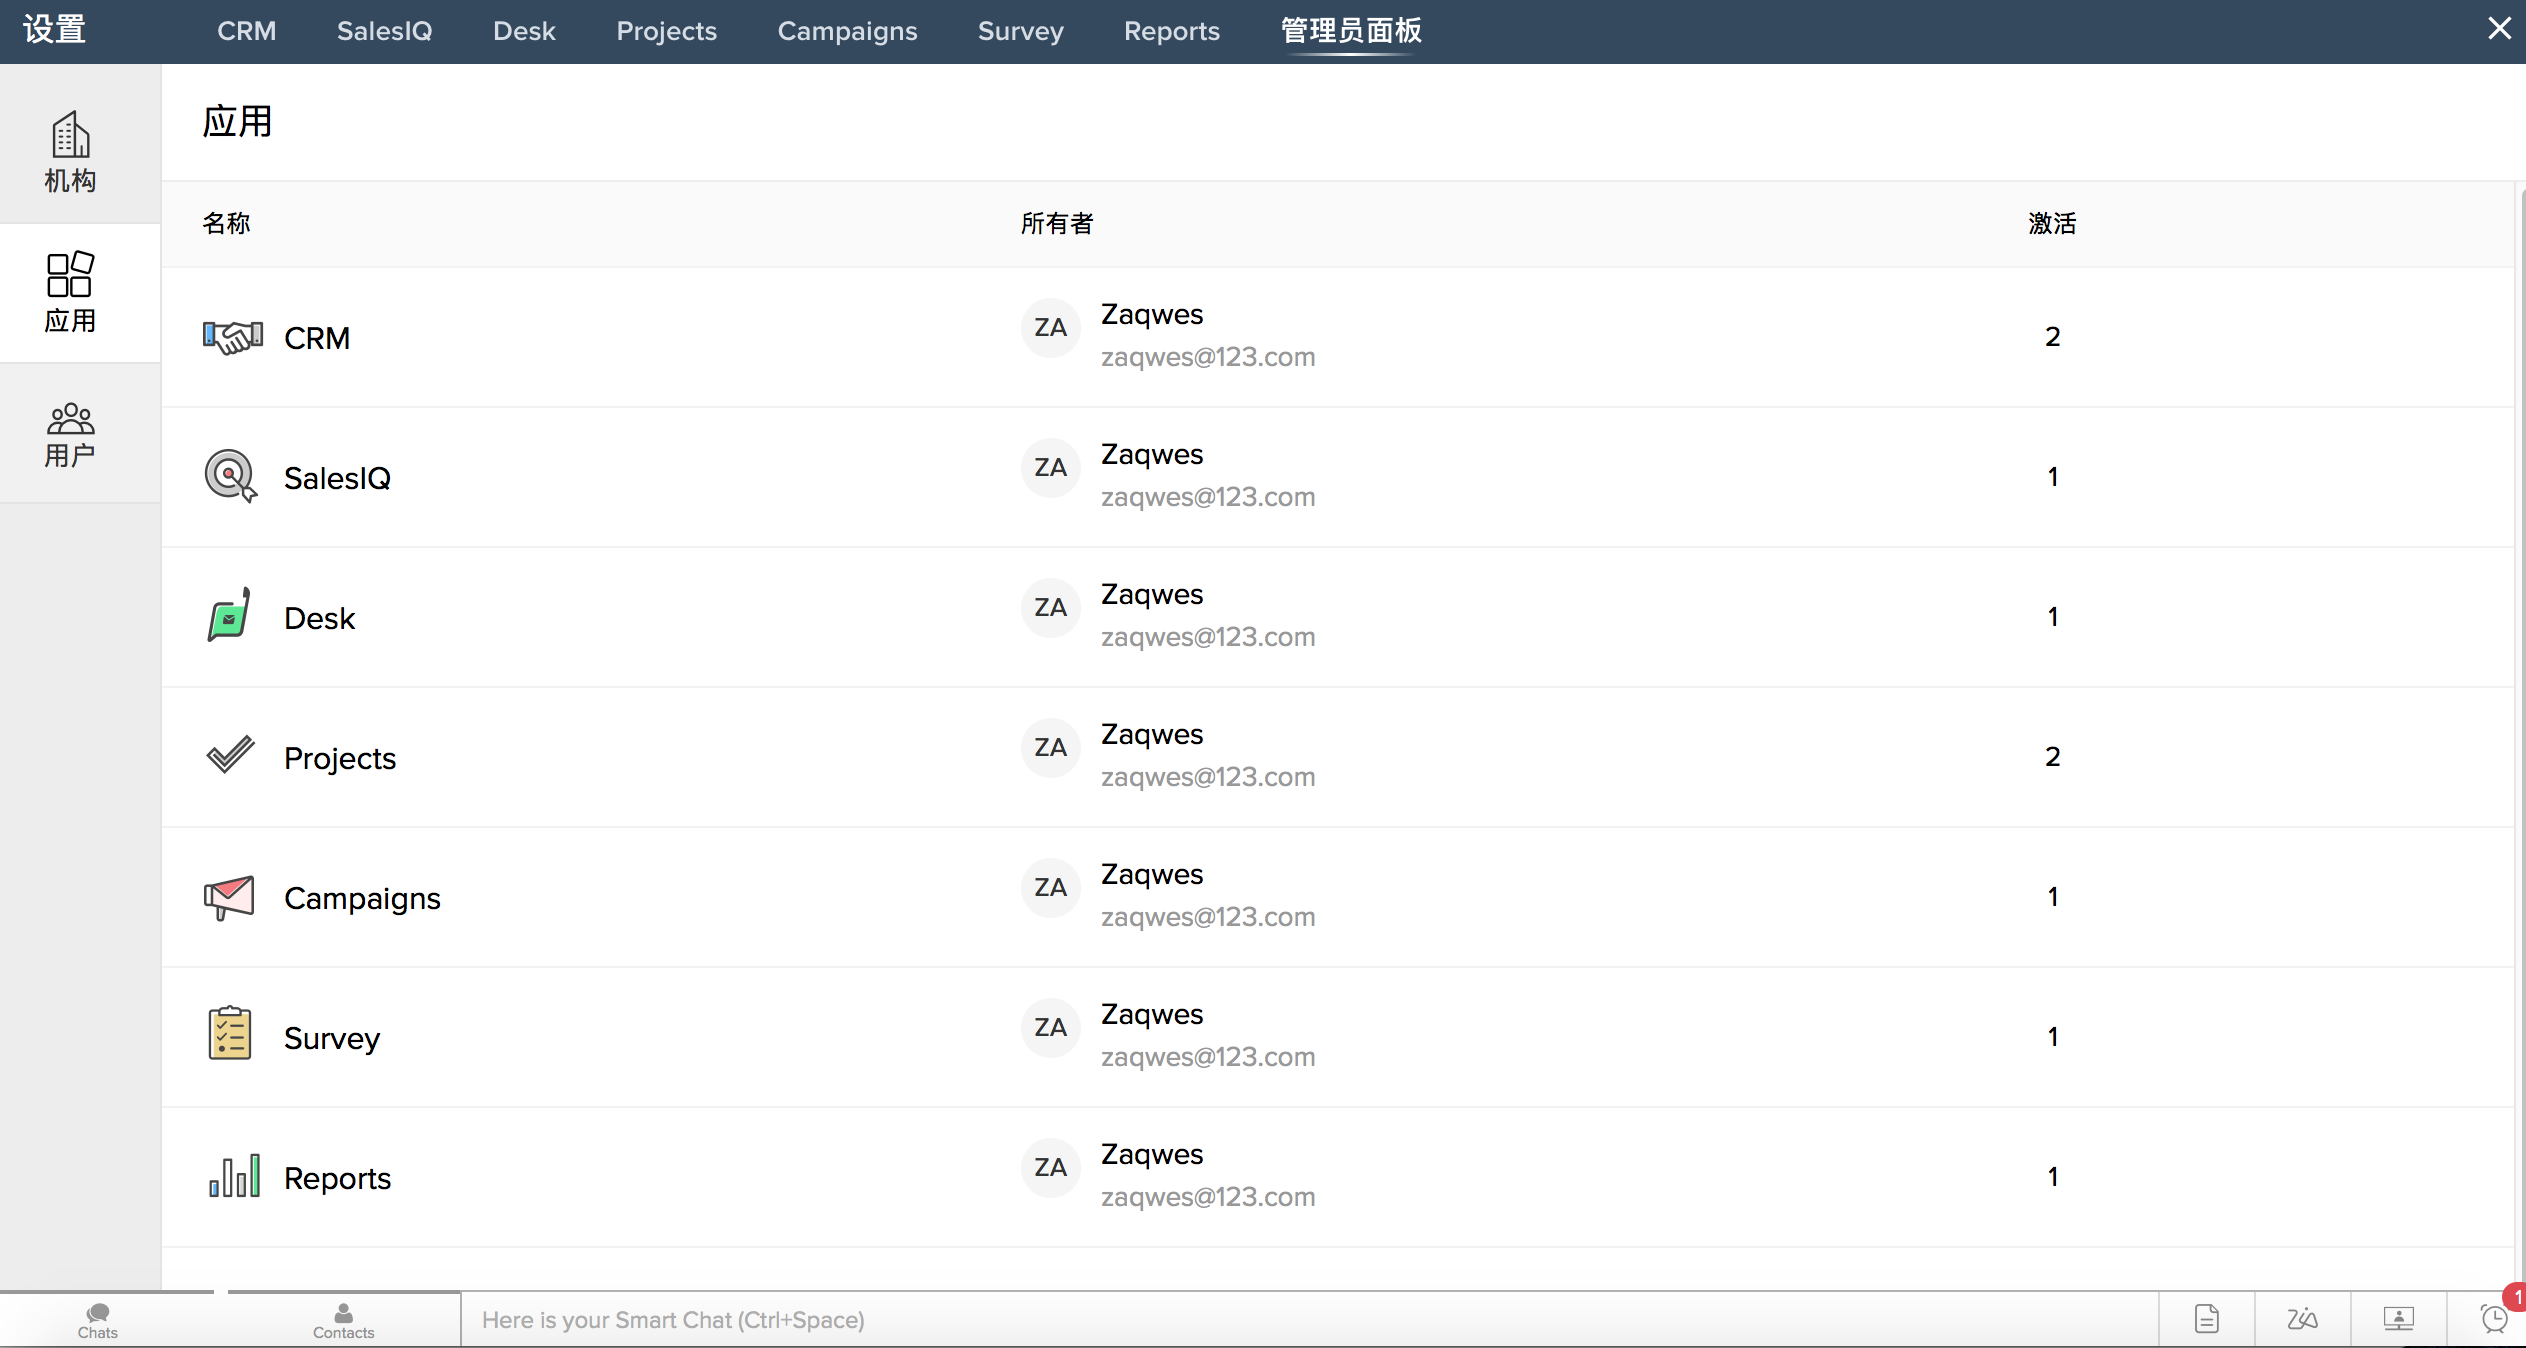Open the Chats tab at bottom

tap(98, 1320)
